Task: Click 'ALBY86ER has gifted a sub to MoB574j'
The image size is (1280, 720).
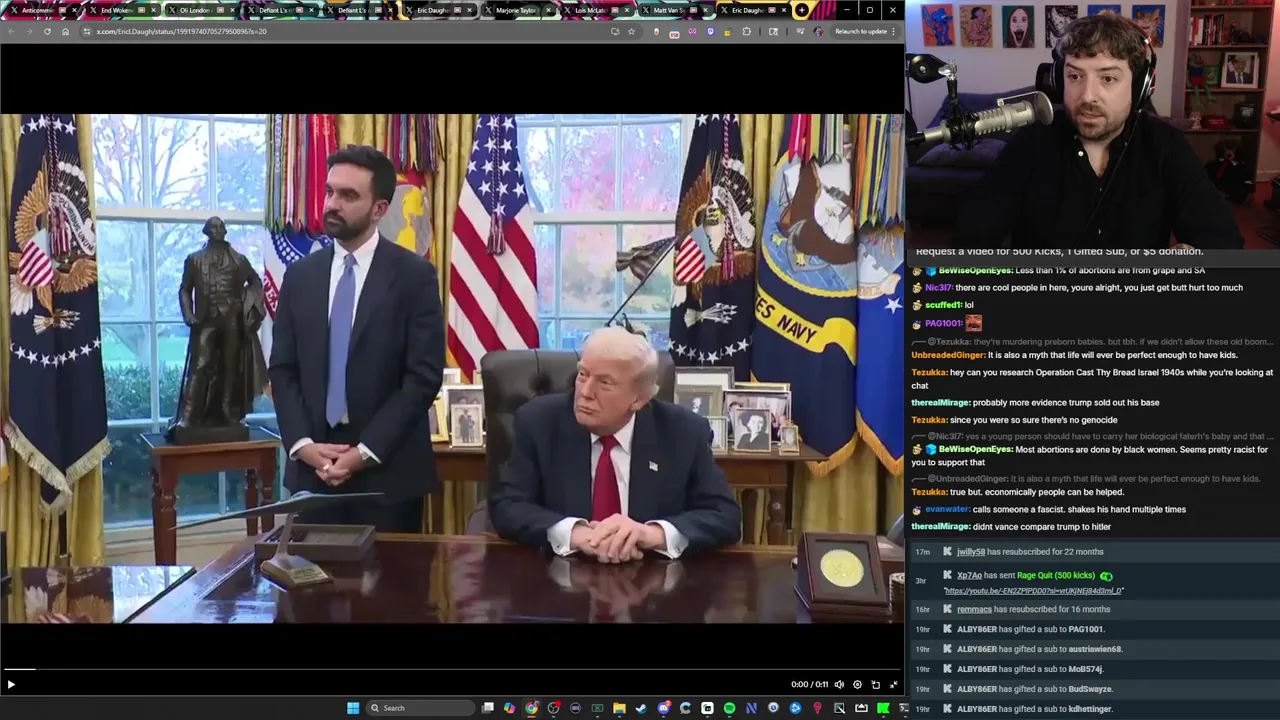Action: coord(1030,669)
